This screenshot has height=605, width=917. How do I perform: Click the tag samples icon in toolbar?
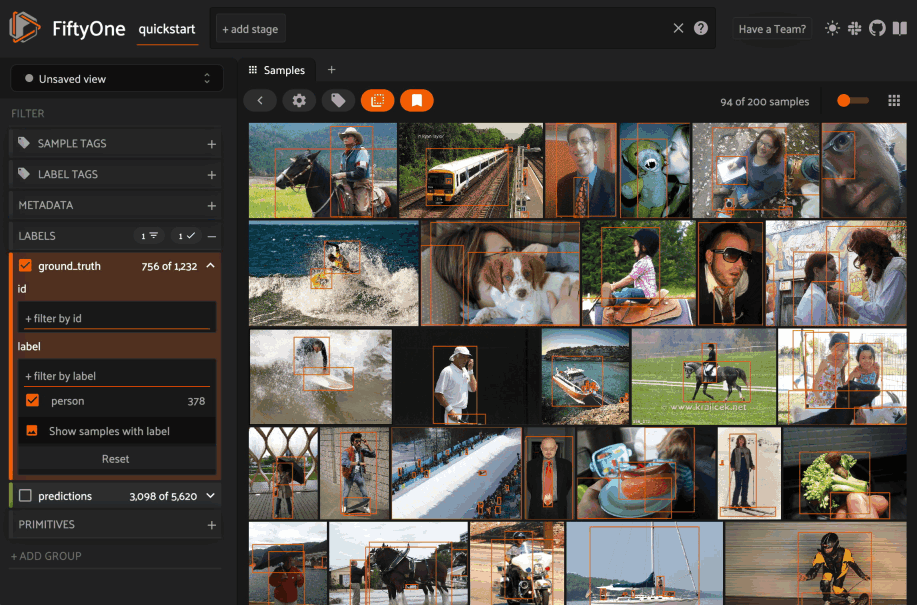(338, 100)
